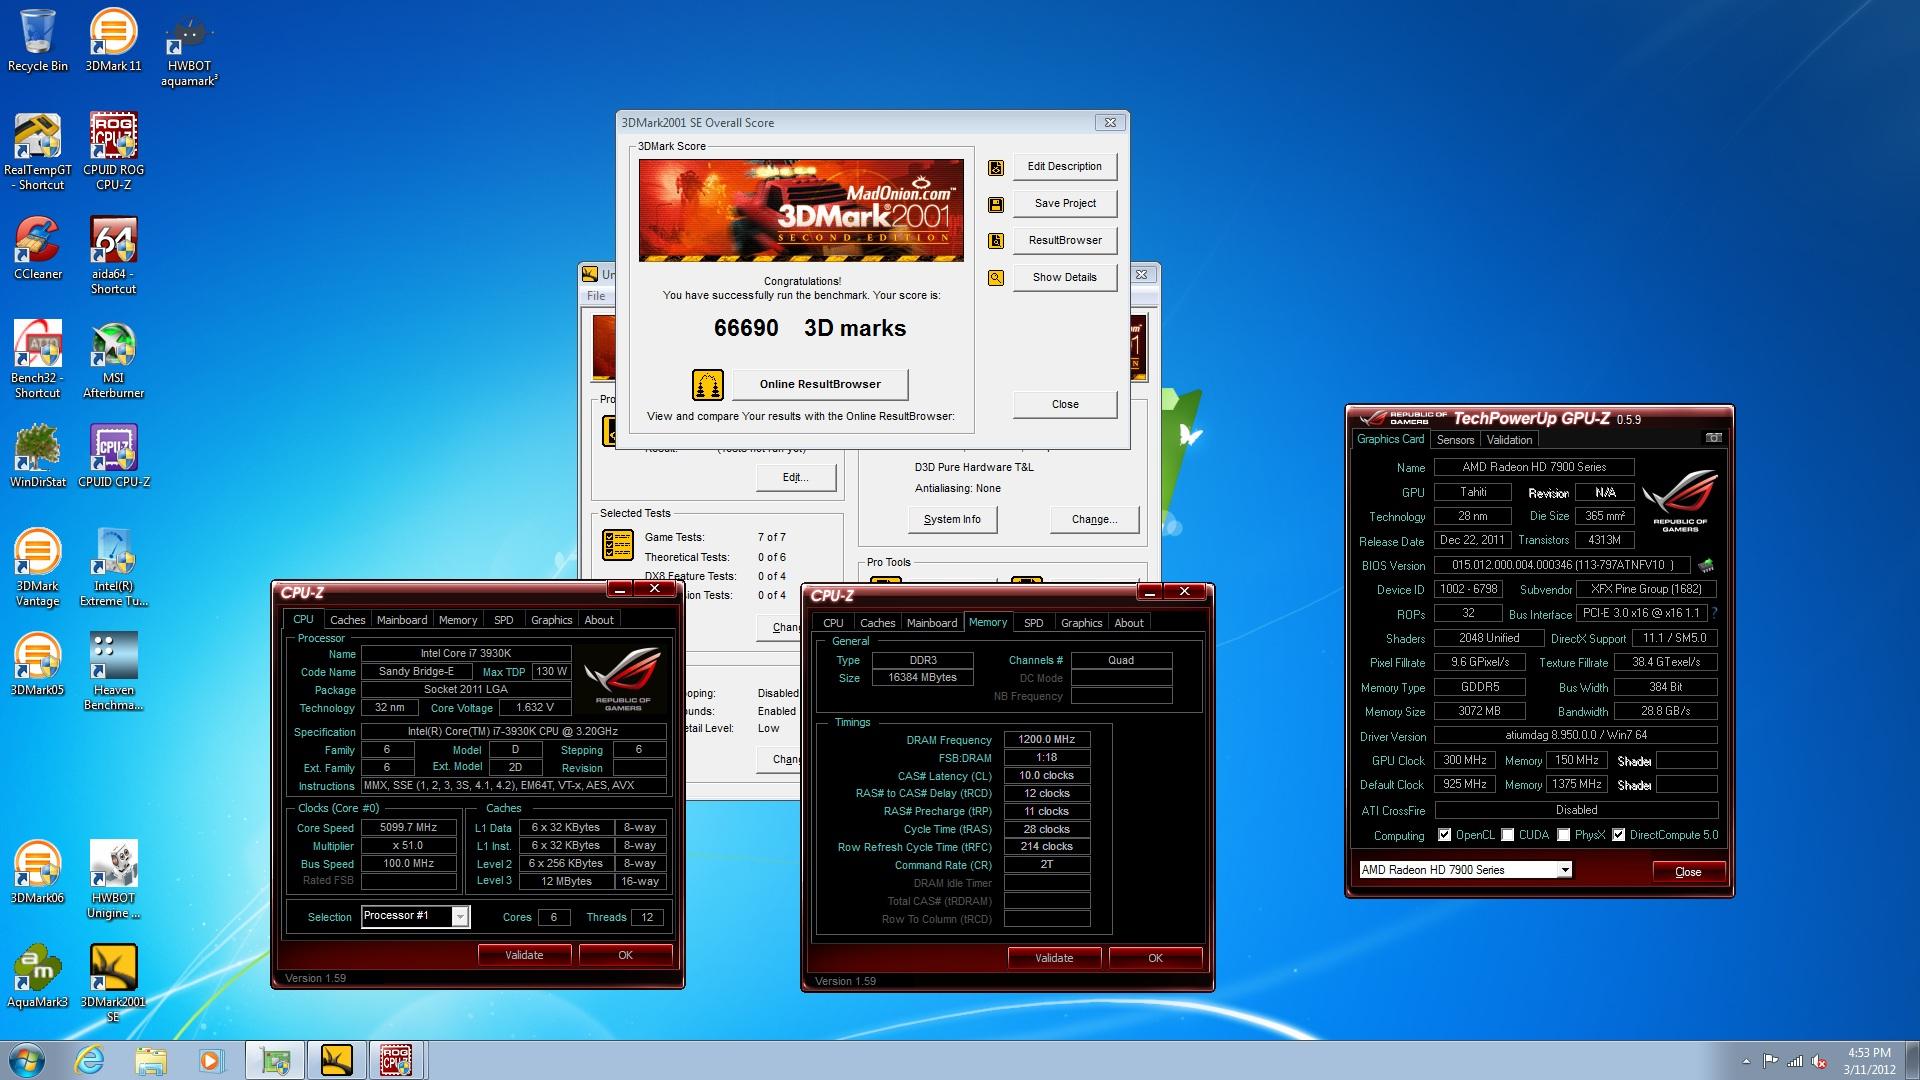Open Graphics tab in the memory CPU-Z window
The height and width of the screenshot is (1080, 1920).
[x=1081, y=623]
